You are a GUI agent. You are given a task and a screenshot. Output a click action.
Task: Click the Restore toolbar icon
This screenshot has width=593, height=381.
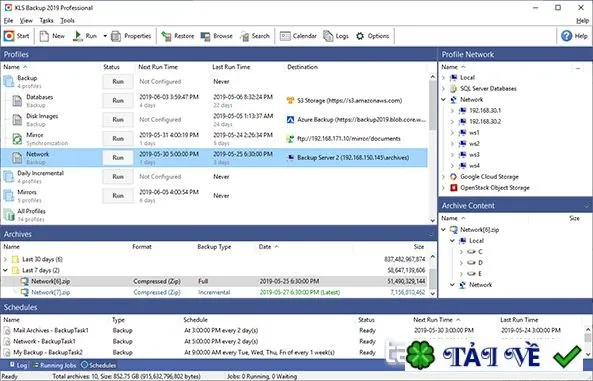166,36
